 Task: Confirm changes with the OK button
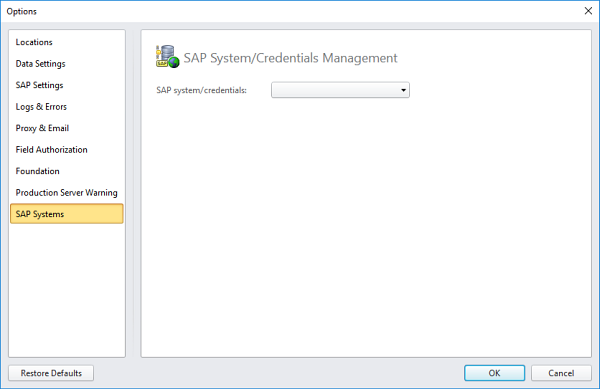click(494, 373)
